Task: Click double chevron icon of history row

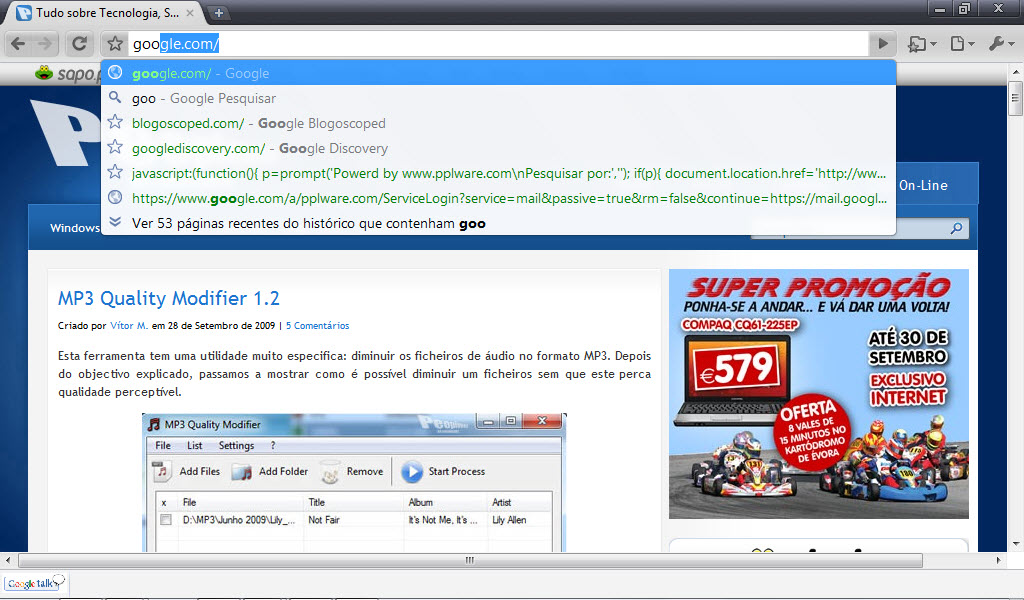Action: tap(115, 221)
